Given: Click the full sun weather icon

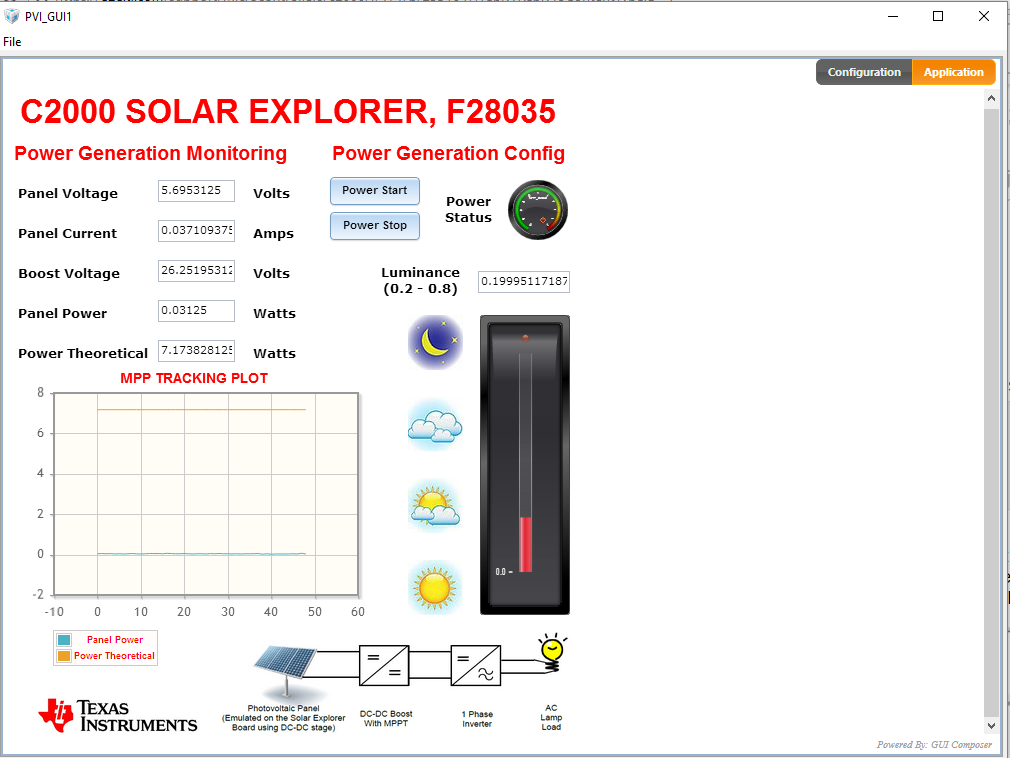Looking at the screenshot, I should coord(435,587).
